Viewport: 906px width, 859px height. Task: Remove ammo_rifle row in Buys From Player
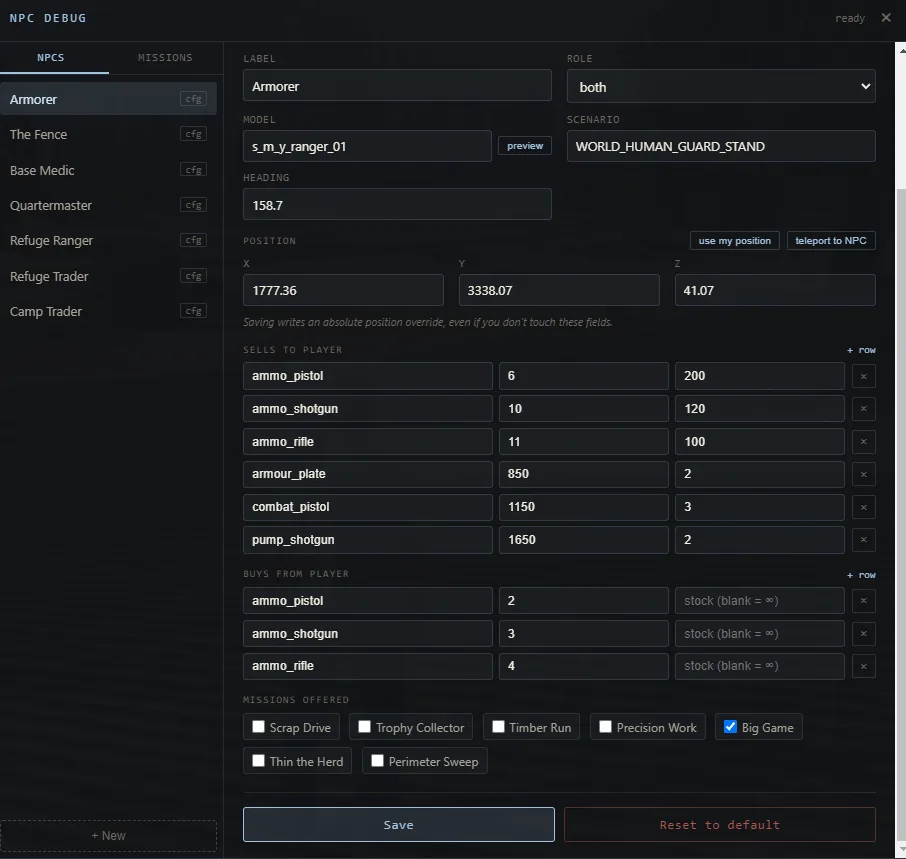click(x=863, y=666)
